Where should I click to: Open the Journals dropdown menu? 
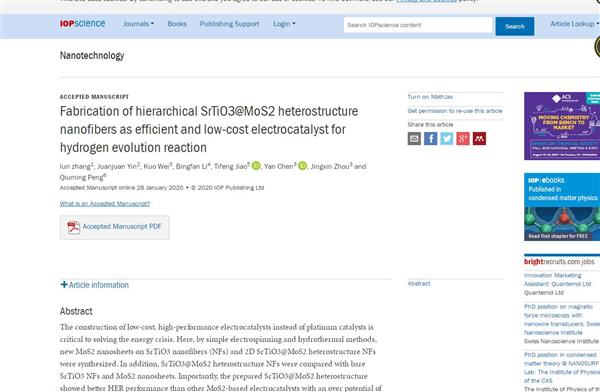pyautogui.click(x=138, y=24)
